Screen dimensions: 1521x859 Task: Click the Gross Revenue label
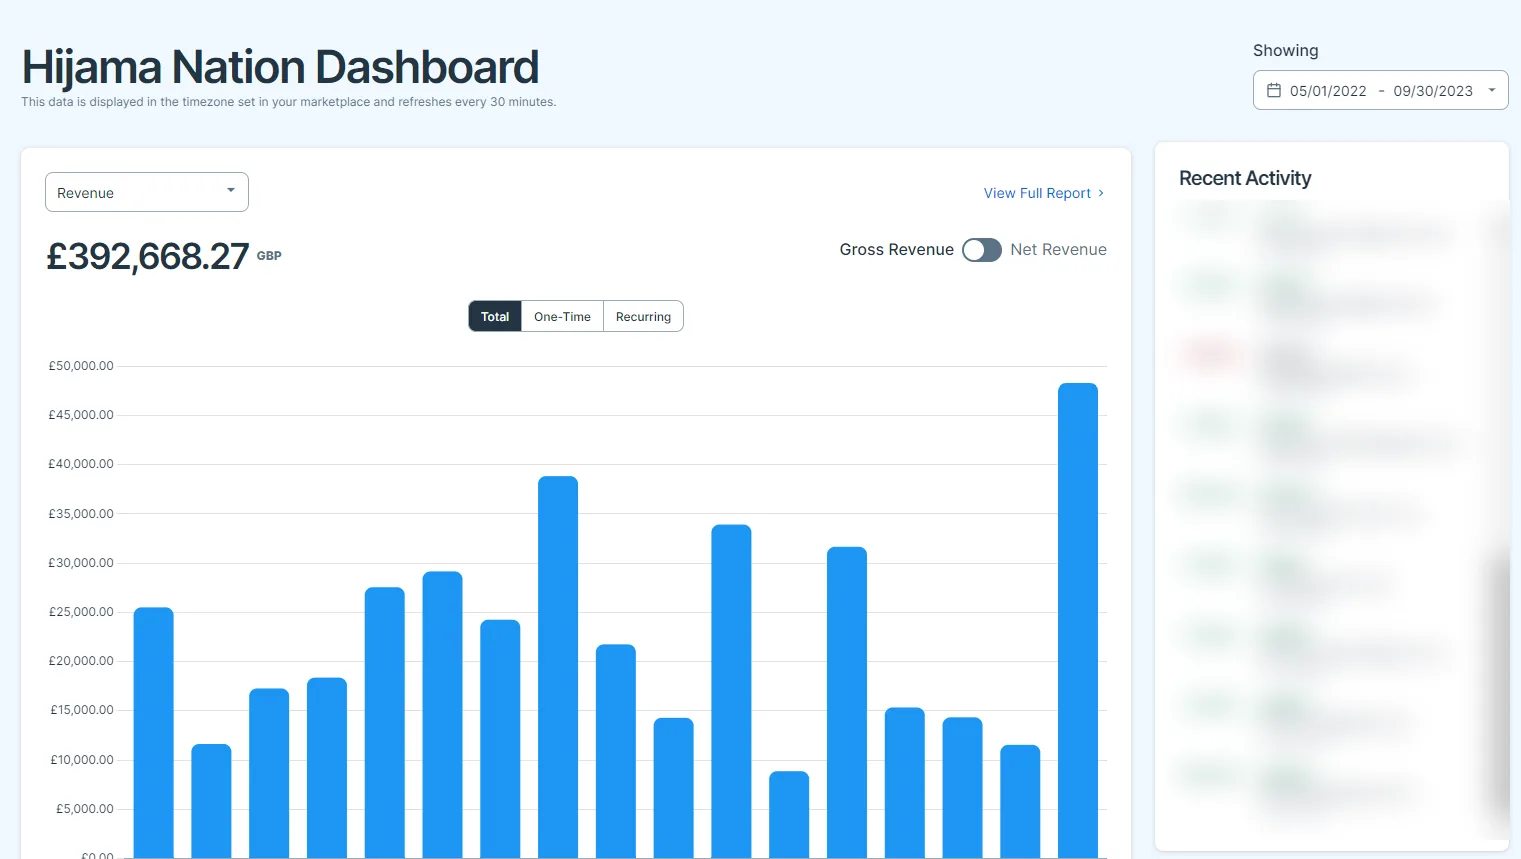897,250
